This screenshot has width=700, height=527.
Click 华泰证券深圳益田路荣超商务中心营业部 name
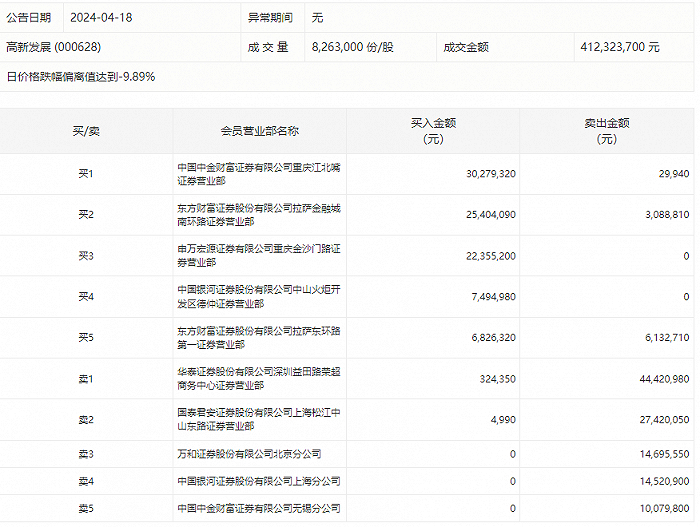coord(259,378)
